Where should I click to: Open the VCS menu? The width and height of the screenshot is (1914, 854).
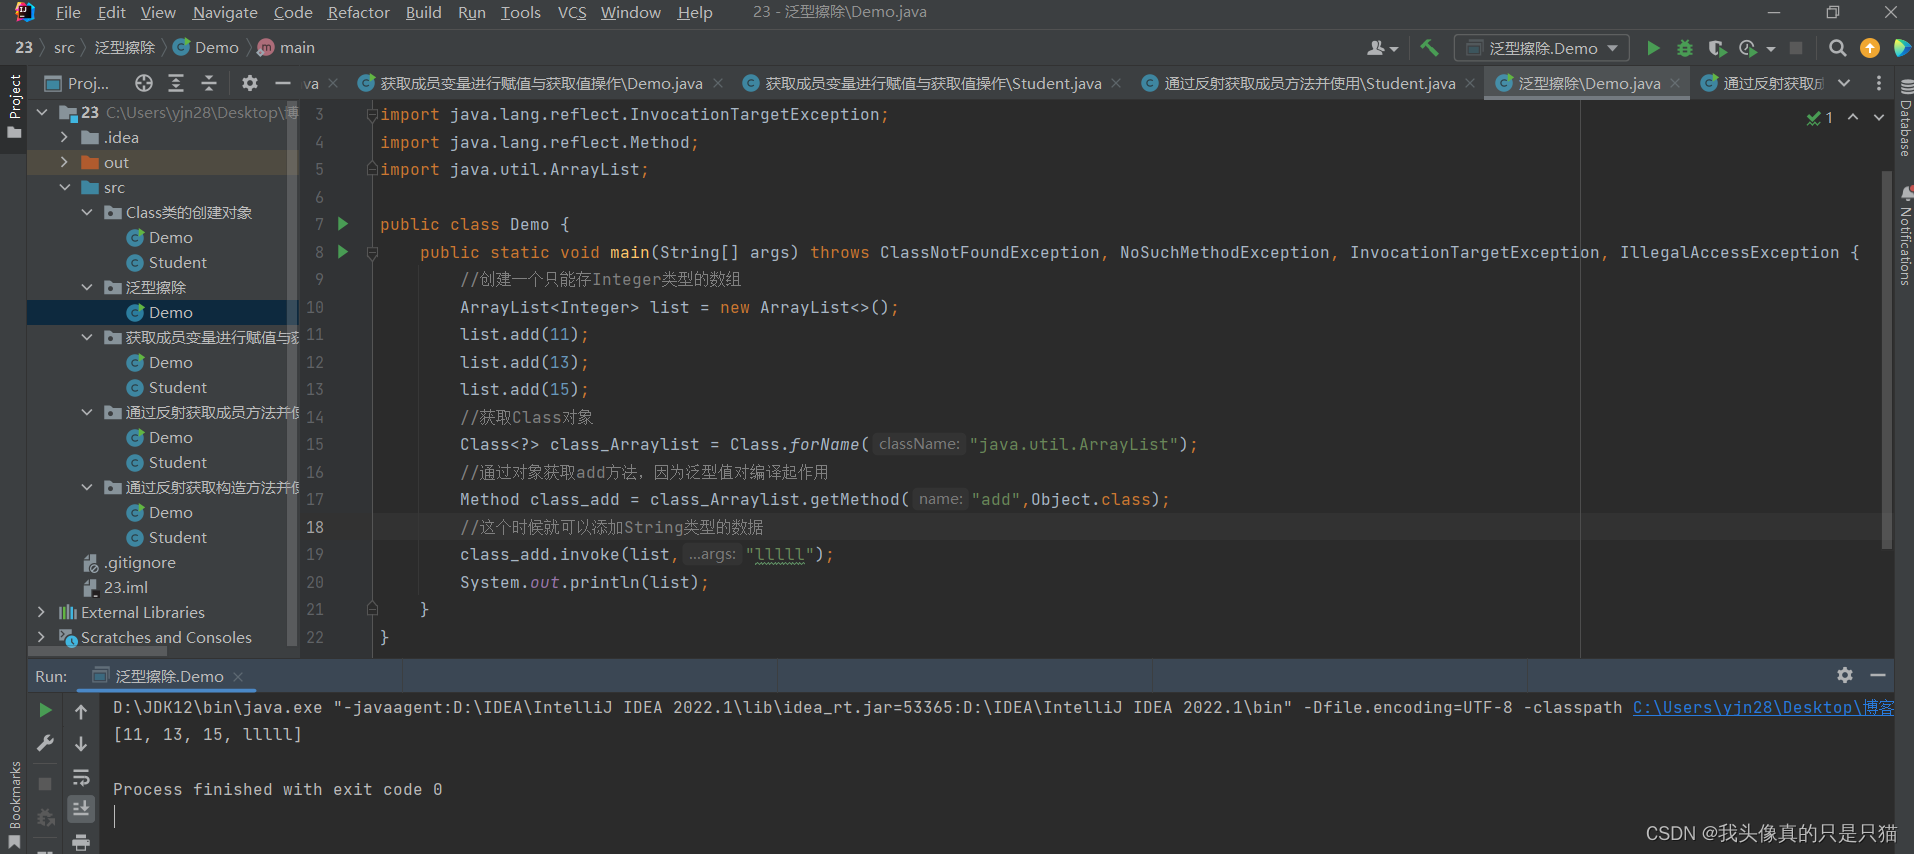pos(572,12)
